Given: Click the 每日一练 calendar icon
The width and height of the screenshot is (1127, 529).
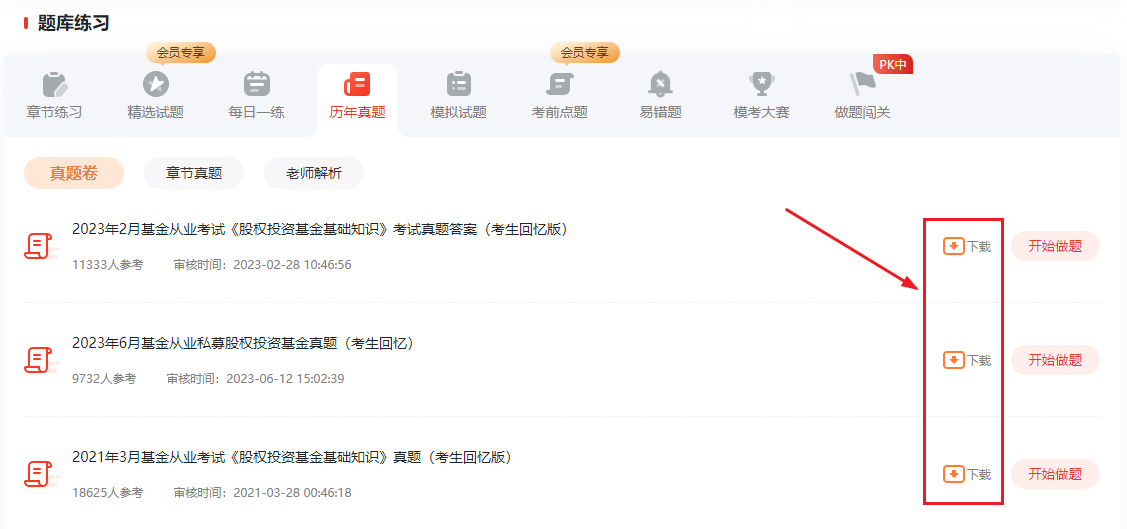Looking at the screenshot, I should coord(257,84).
